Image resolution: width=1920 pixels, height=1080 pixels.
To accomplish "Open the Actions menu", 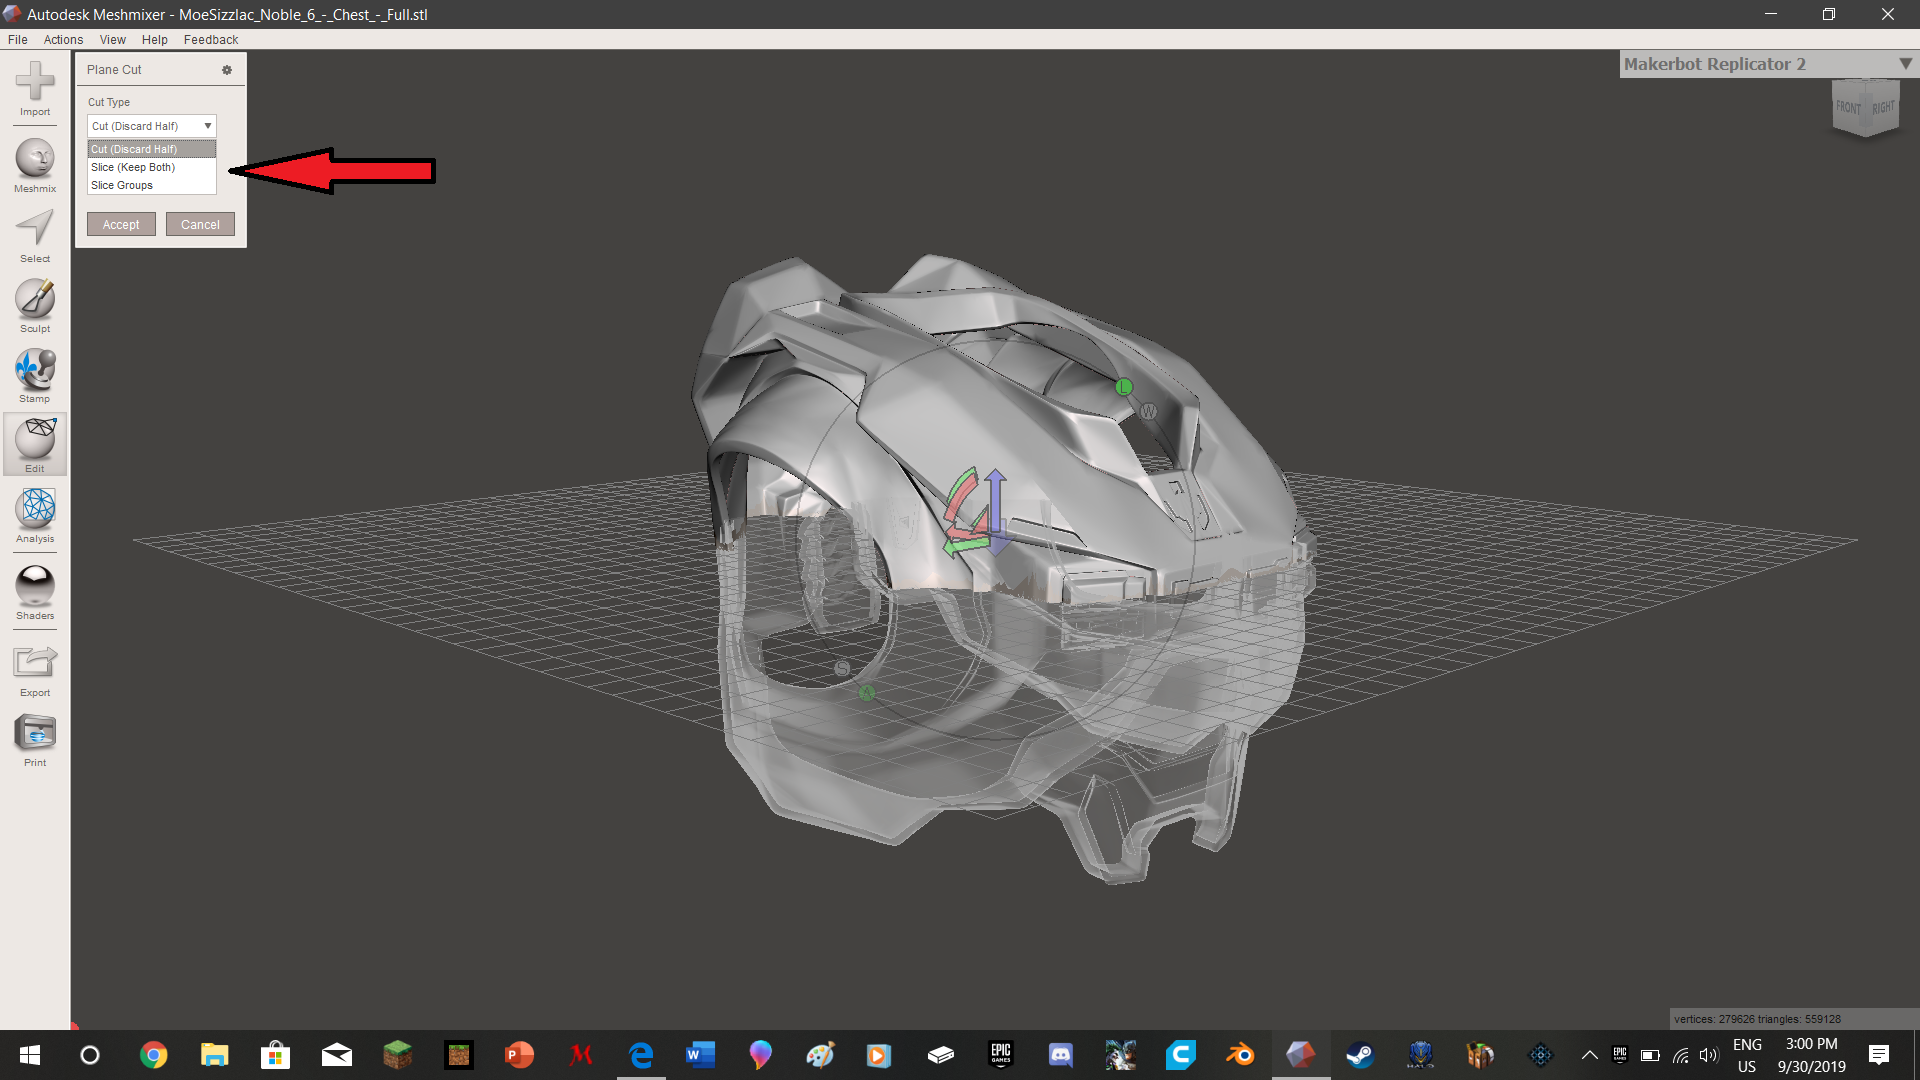I will [x=63, y=40].
